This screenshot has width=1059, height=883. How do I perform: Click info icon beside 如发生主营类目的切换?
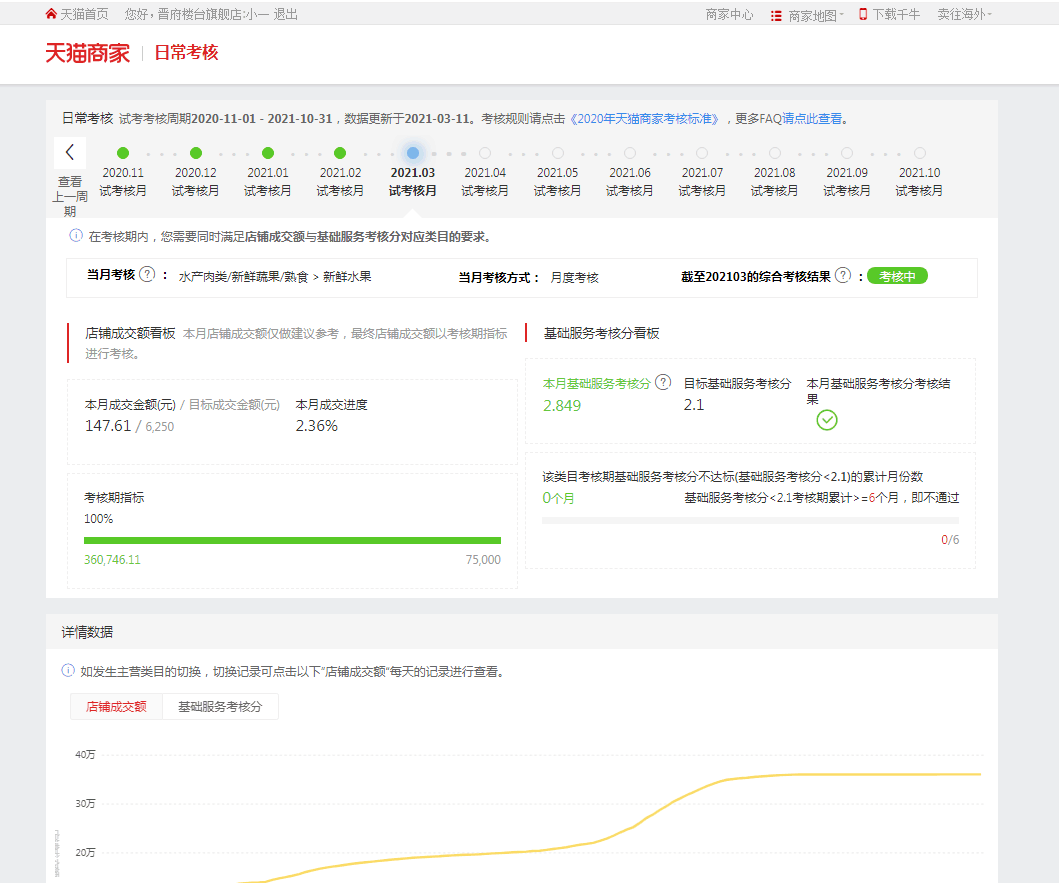pos(68,670)
